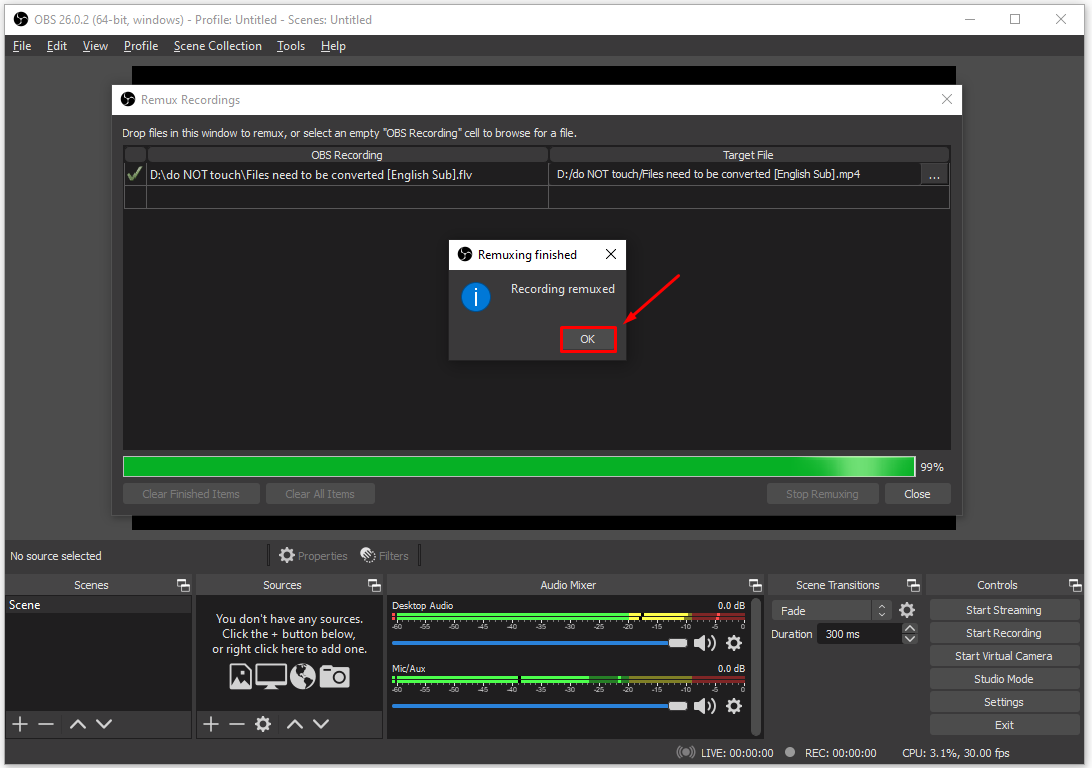1092x768 pixels.
Task: Browse target file with the ellipsis button
Action: pyautogui.click(x=934, y=175)
